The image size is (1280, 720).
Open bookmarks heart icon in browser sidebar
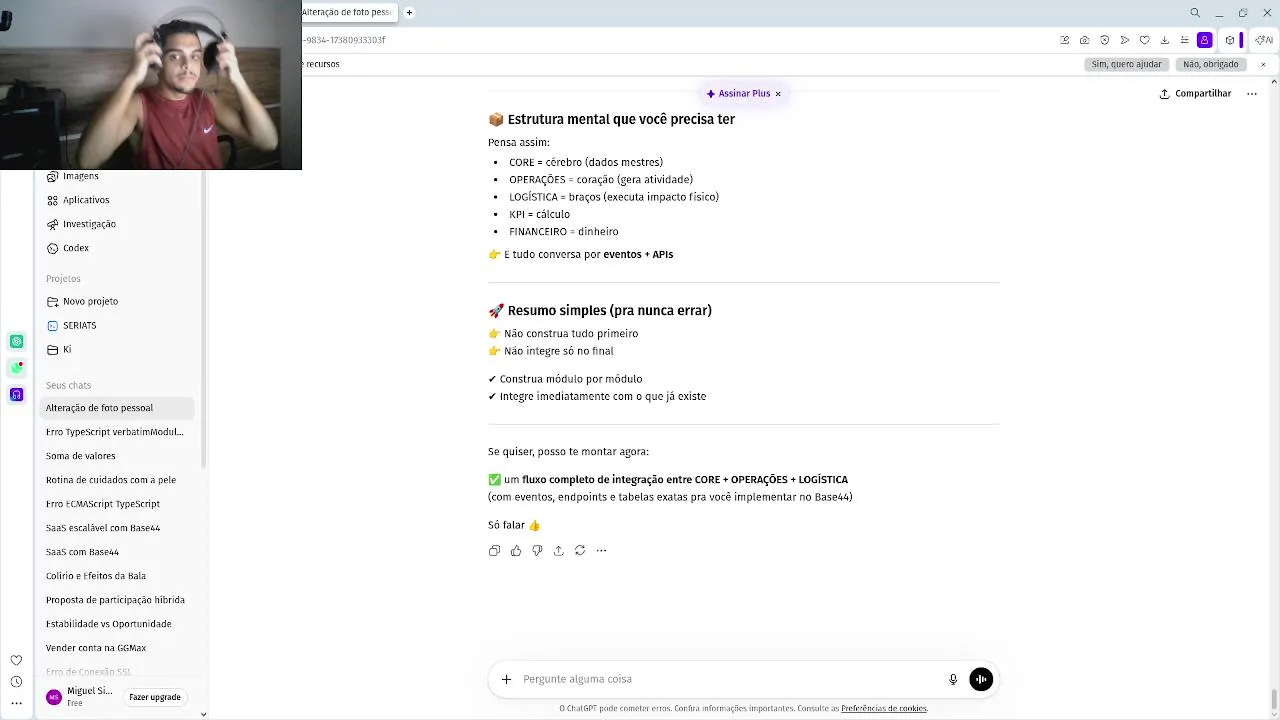coord(16,660)
